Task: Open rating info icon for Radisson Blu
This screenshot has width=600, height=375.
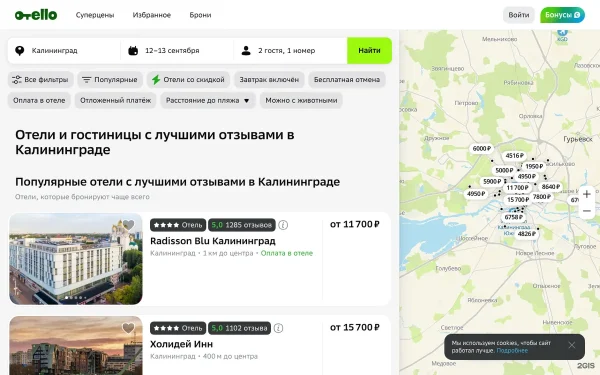Action: click(x=283, y=225)
